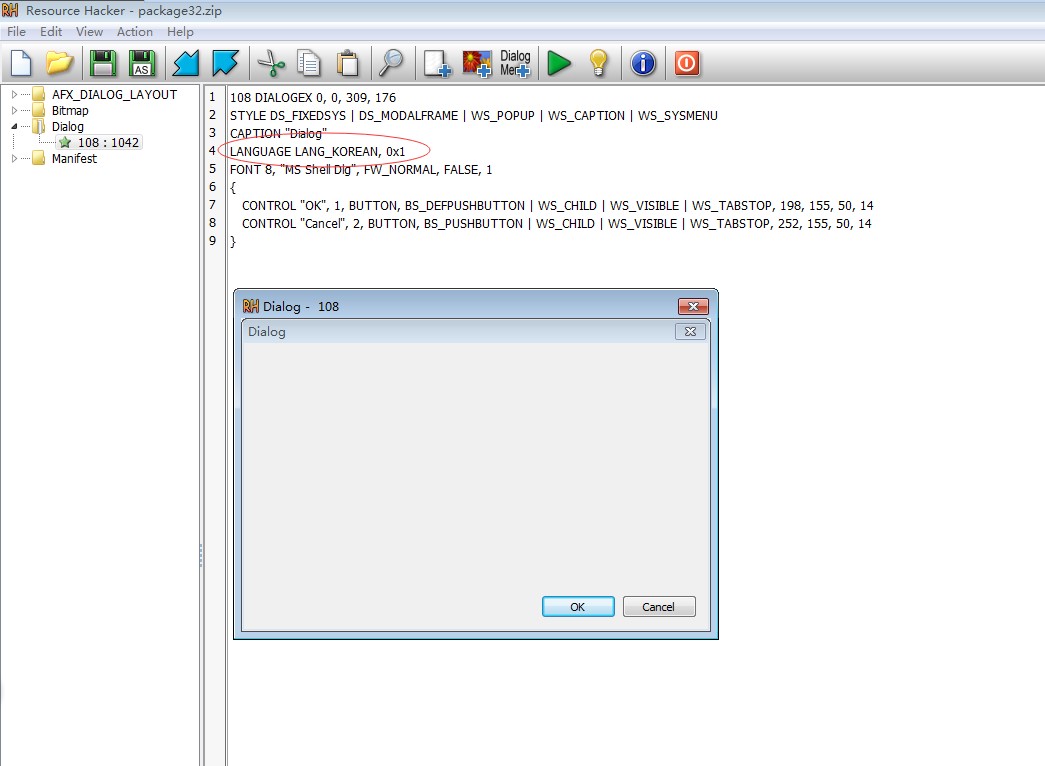1045x766 pixels.
Task: Select the Bitmap folder in tree
Action: [69, 111]
